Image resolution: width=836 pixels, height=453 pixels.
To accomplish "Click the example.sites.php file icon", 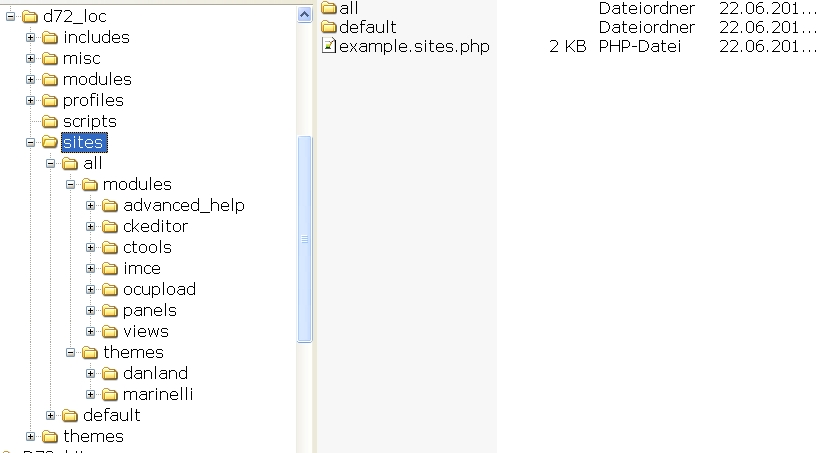I will [x=329, y=46].
